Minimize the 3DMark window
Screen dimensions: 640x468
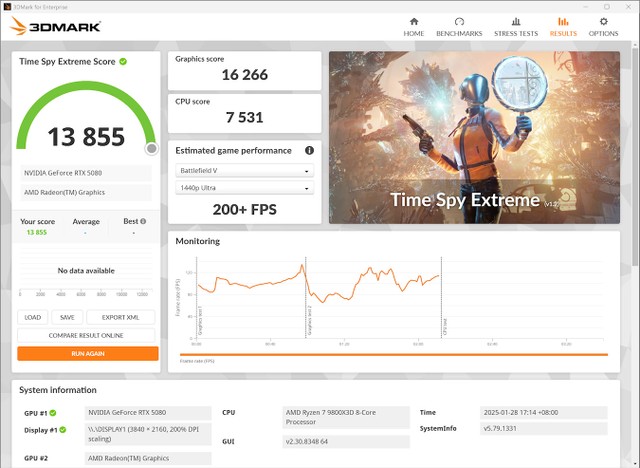pyautogui.click(x=586, y=7)
